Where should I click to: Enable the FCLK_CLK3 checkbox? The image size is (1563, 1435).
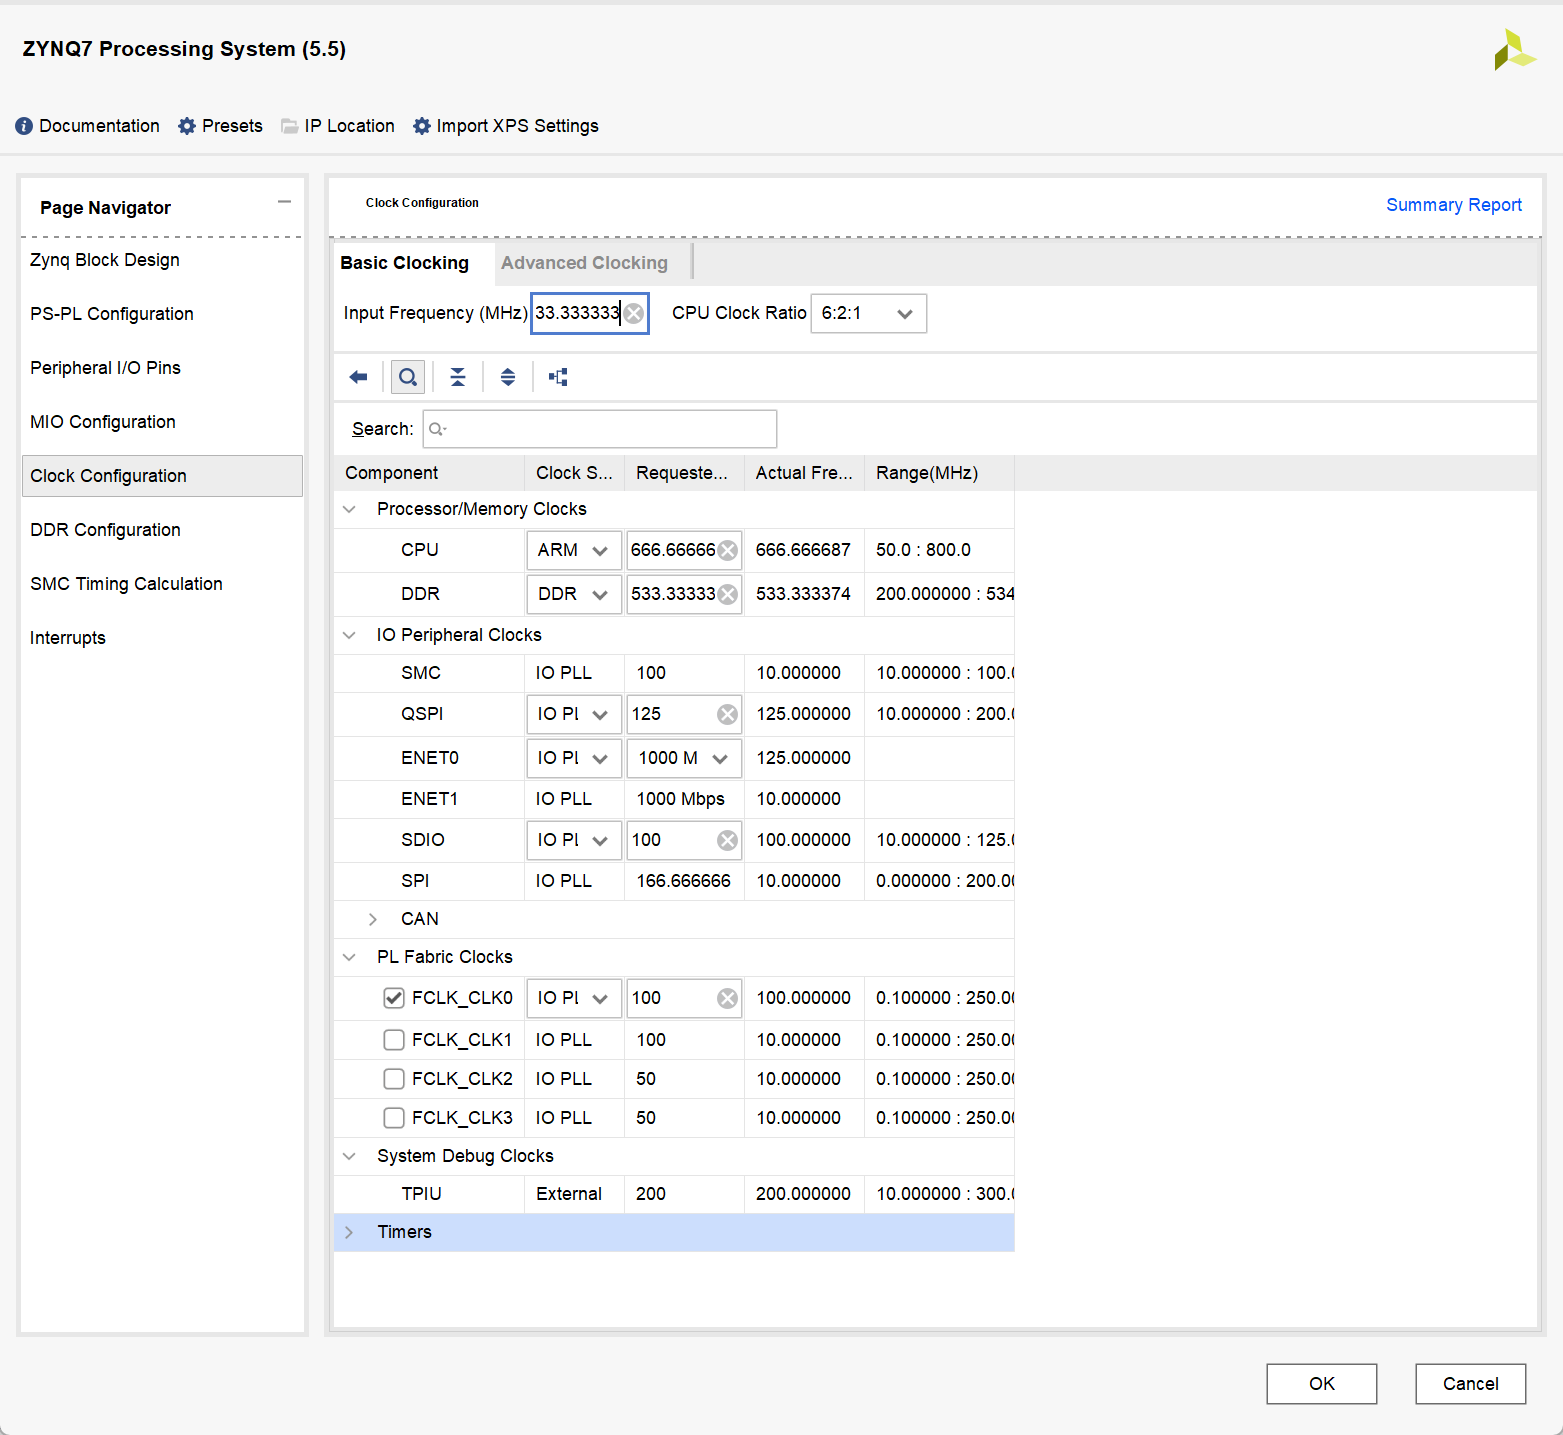point(394,1118)
